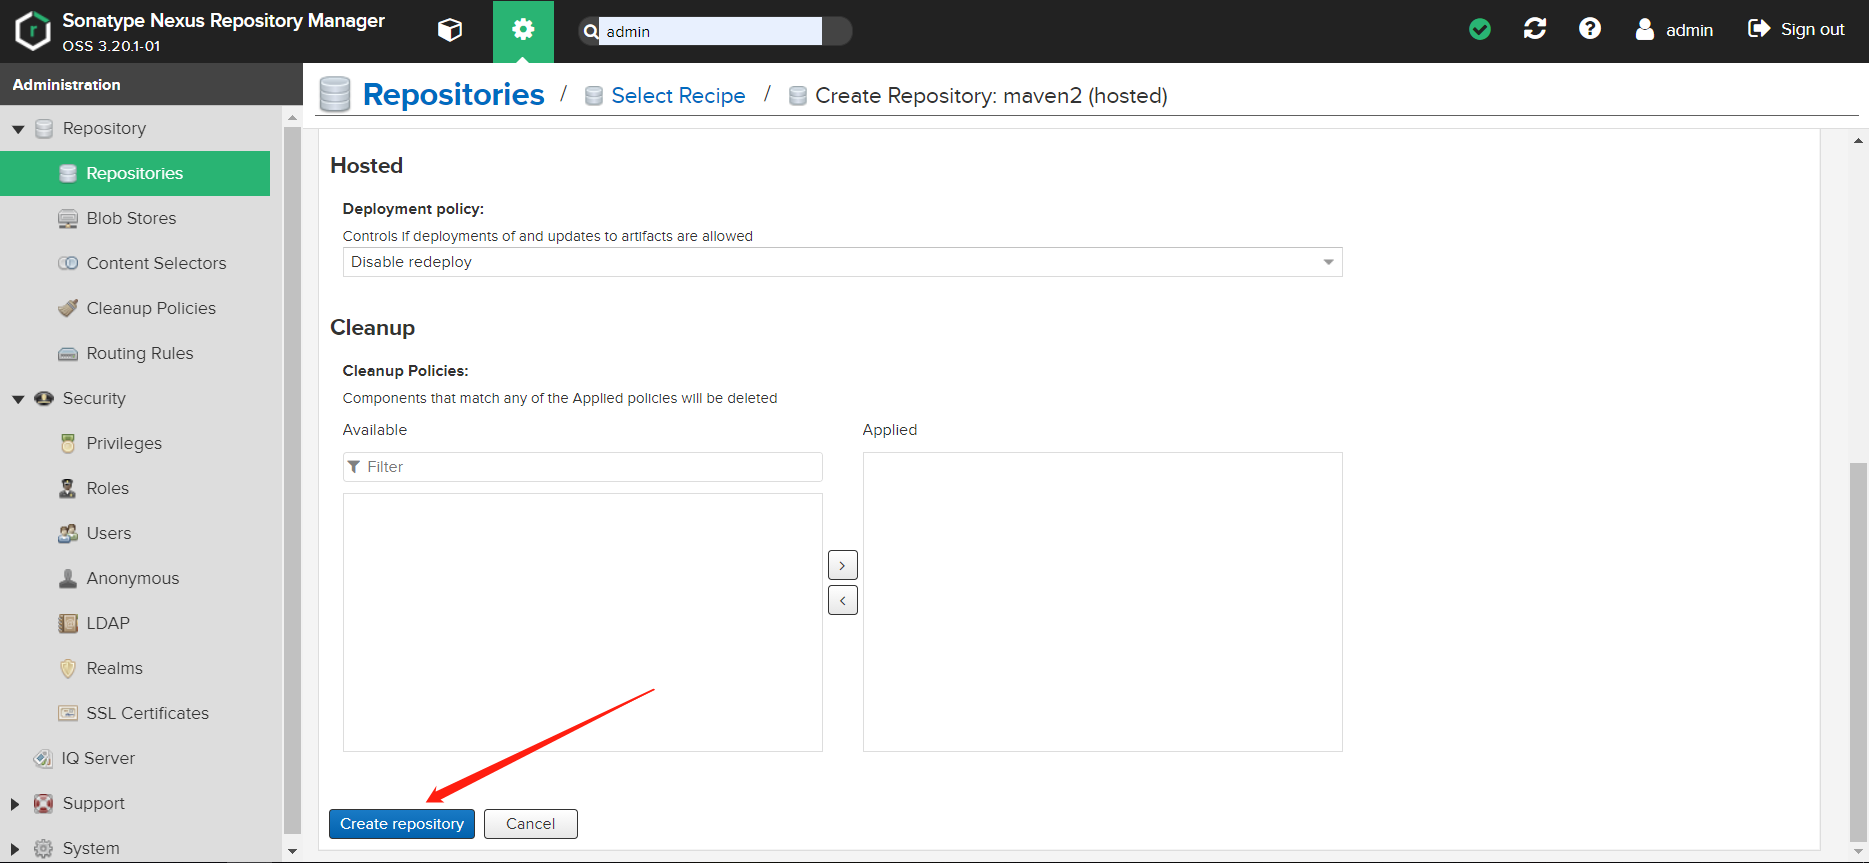Click the Anonymous user icon
1869x863 pixels.
[68, 578]
